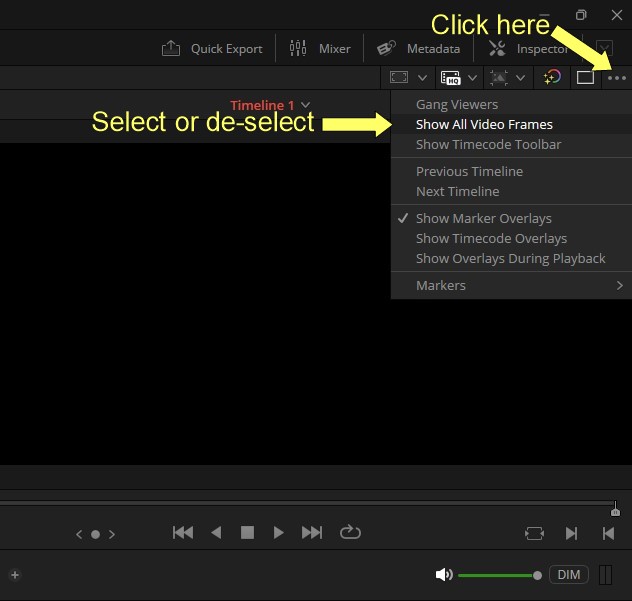This screenshot has height=601, width=632.
Task: Expand the HQ playback quality dropdown
Action: tap(472, 77)
